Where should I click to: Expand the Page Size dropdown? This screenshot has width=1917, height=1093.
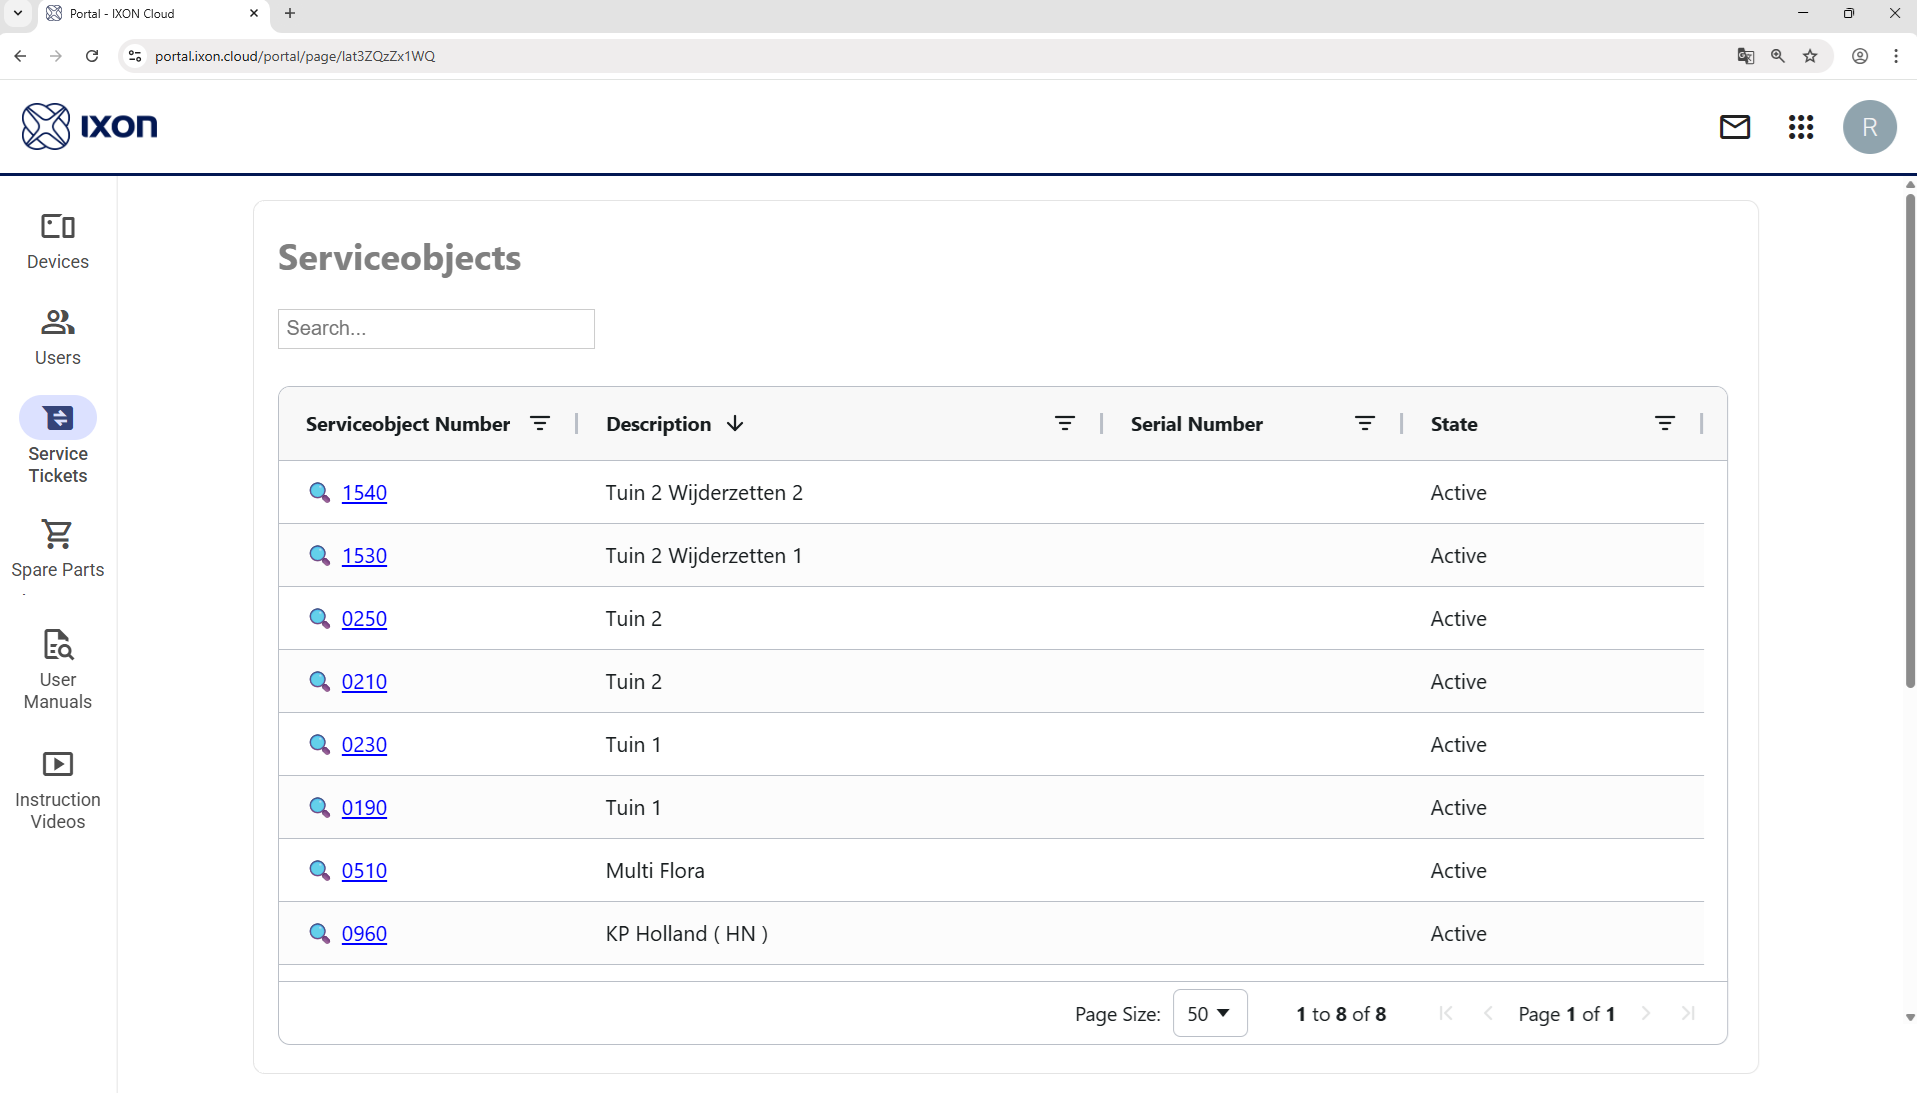tap(1209, 1013)
